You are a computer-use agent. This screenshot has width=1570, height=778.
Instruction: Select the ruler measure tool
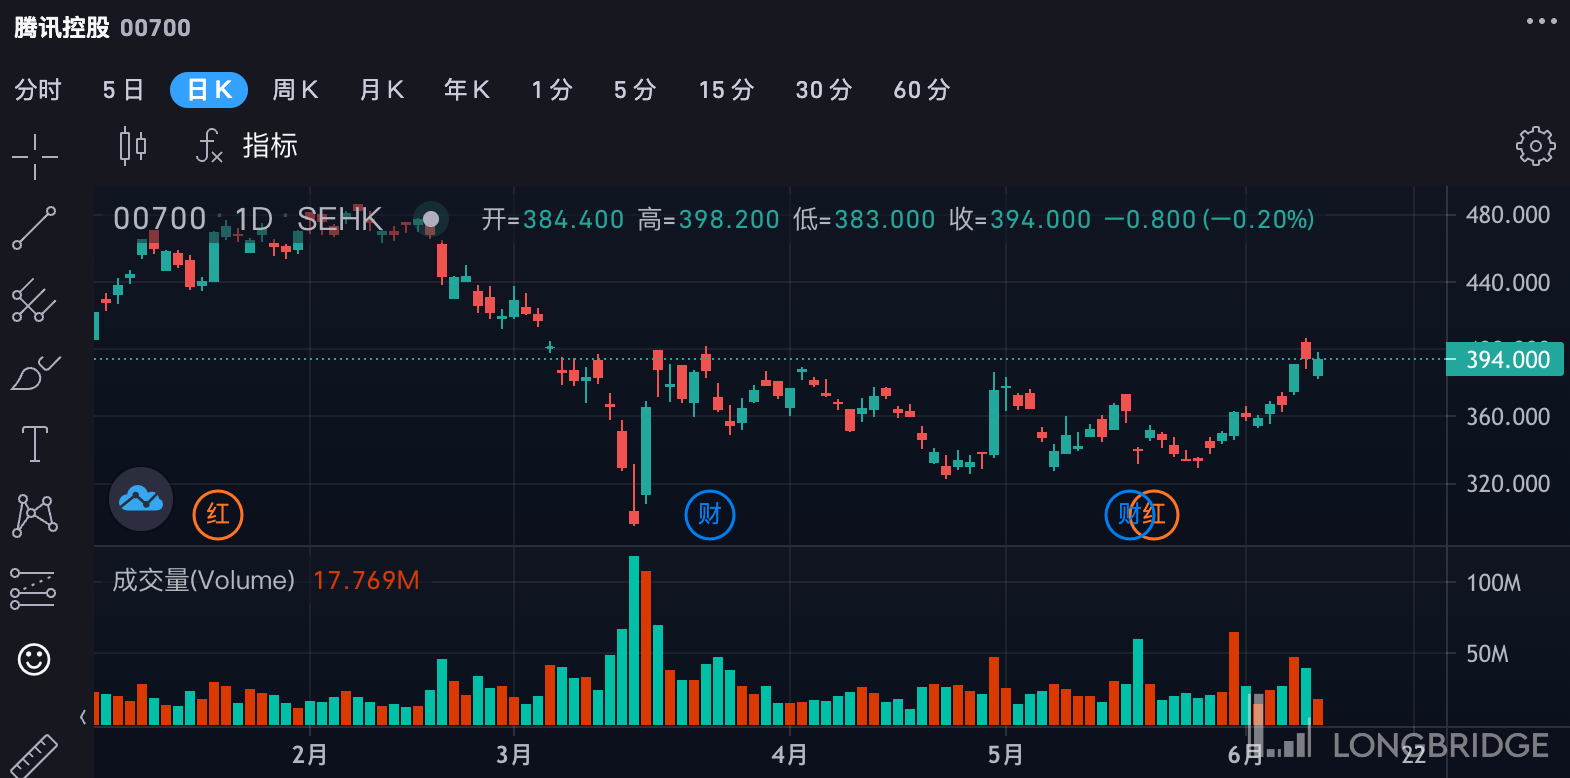tap(33, 757)
